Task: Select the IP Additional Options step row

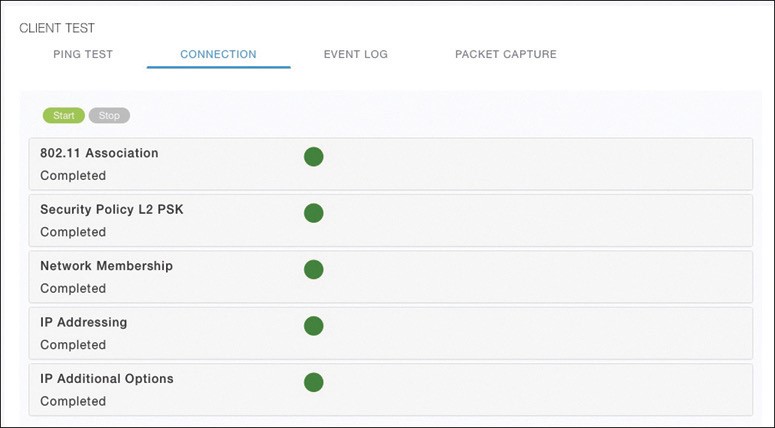Action: click(390, 389)
